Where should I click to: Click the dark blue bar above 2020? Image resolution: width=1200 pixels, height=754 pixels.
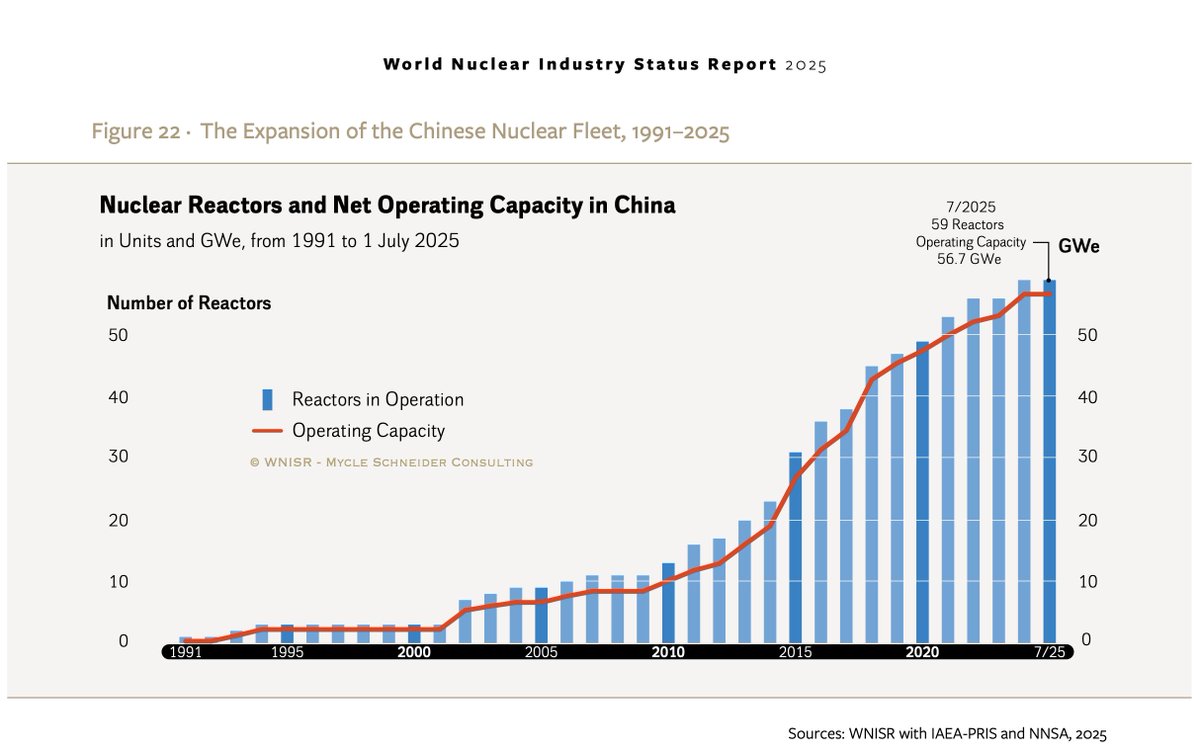[922, 491]
